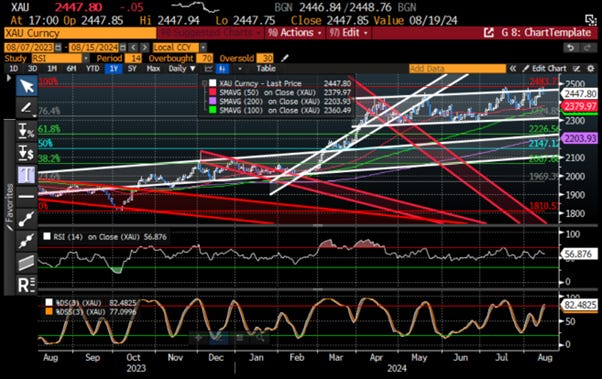Click the 2447.80 last price axis label
The image size is (602, 379).
pos(580,94)
